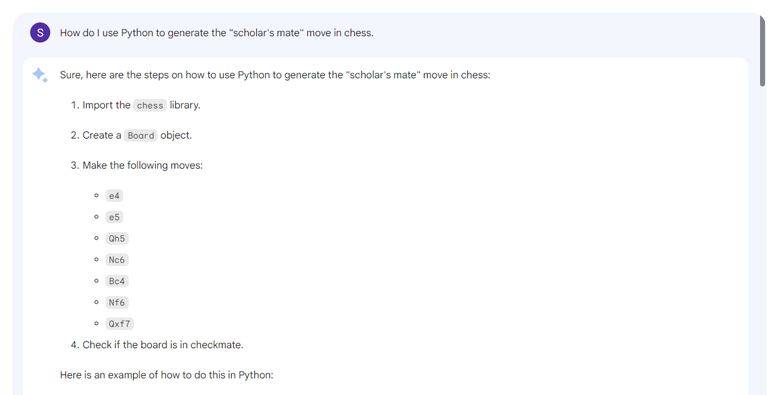The height and width of the screenshot is (395, 780).
Task: Click the inline code chip 'chess'
Action: coord(150,105)
